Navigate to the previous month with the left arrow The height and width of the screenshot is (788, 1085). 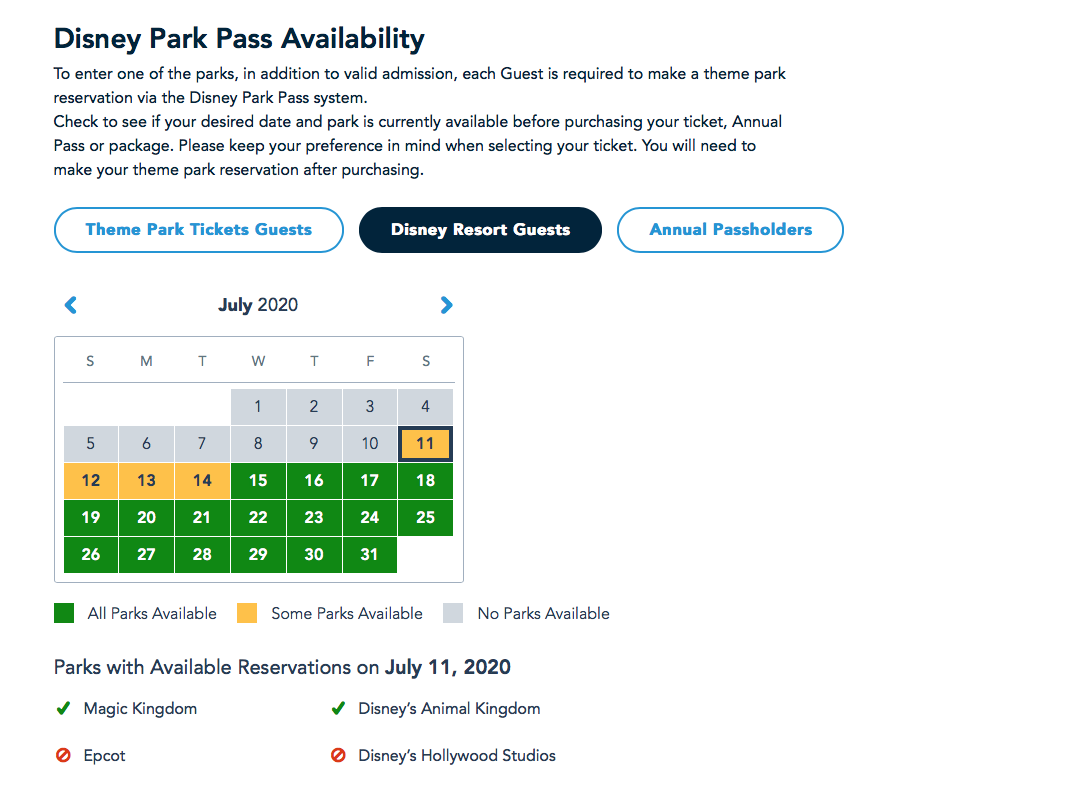(x=70, y=305)
